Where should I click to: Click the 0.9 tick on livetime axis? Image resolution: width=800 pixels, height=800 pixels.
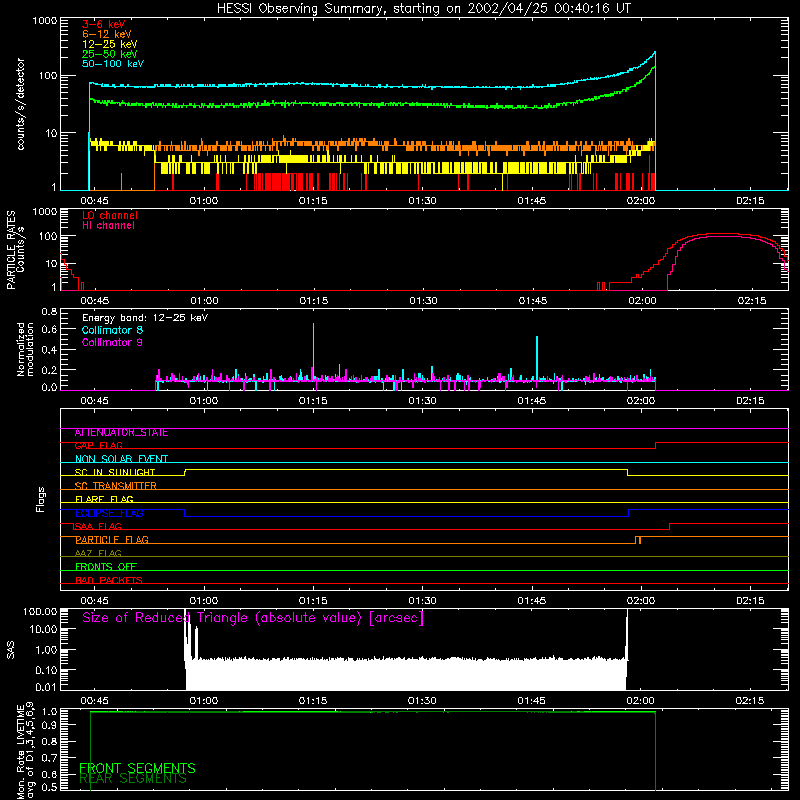(49, 725)
